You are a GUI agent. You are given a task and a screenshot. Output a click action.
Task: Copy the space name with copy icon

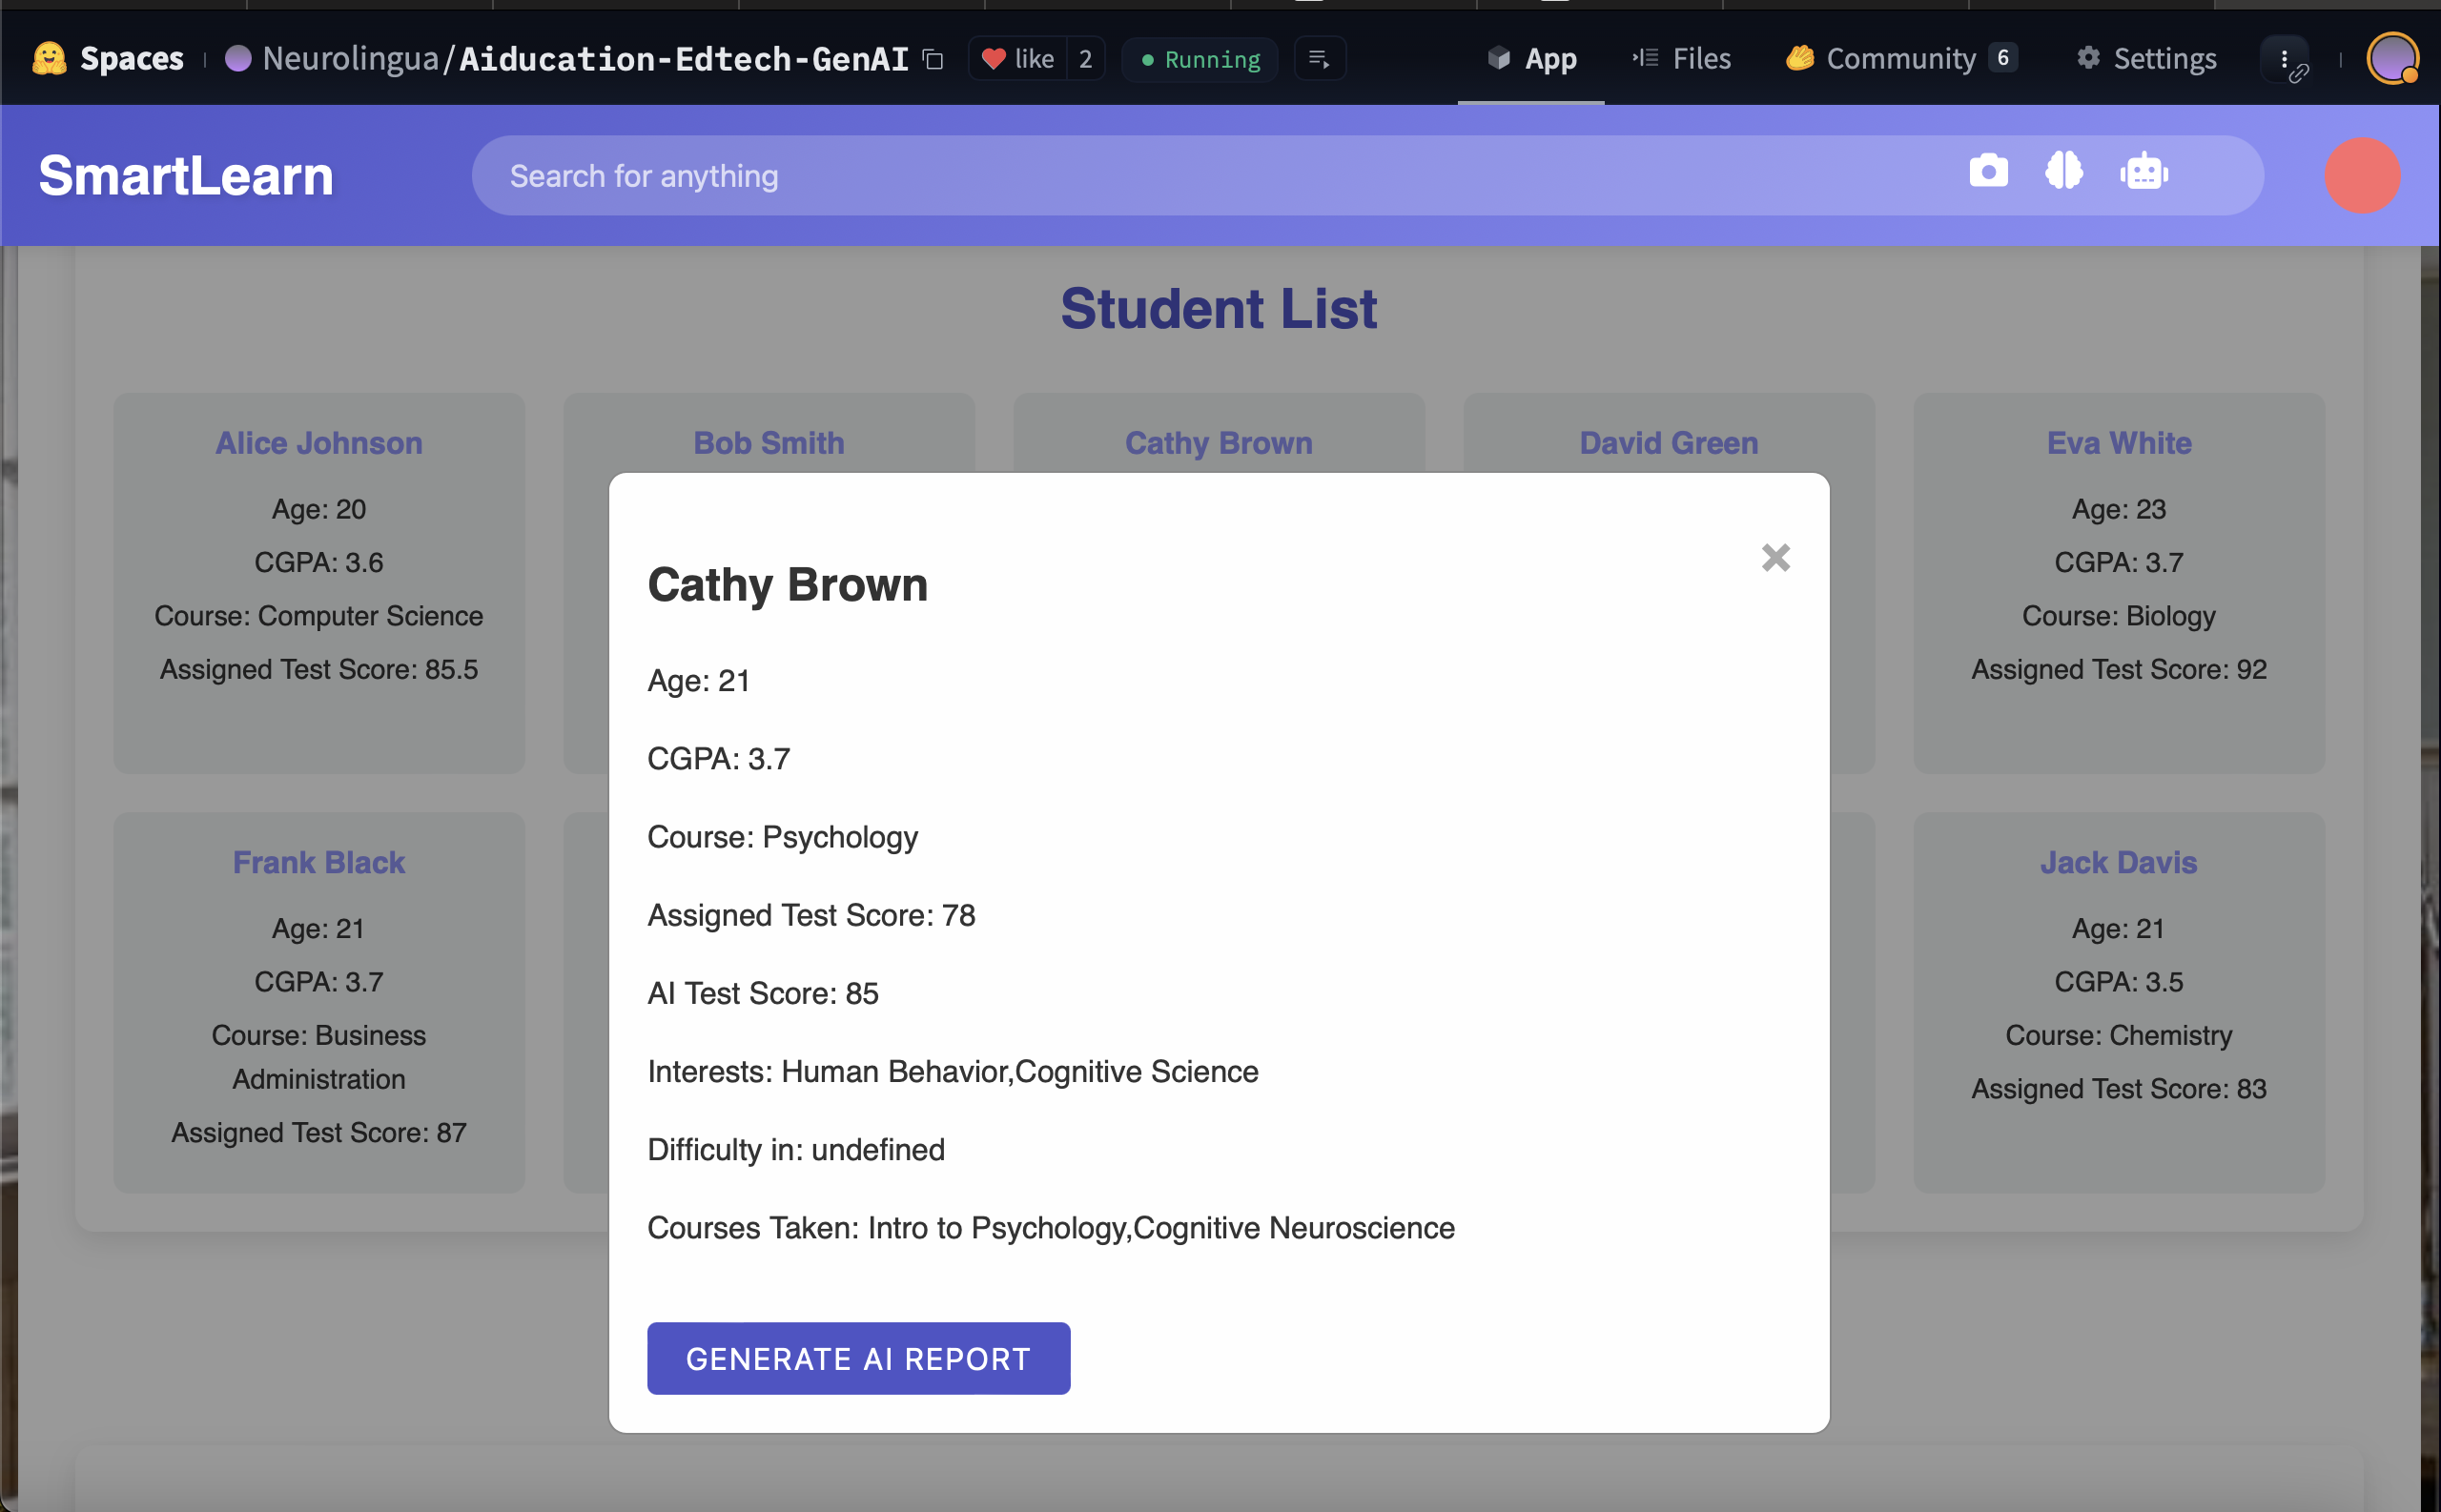tap(933, 60)
